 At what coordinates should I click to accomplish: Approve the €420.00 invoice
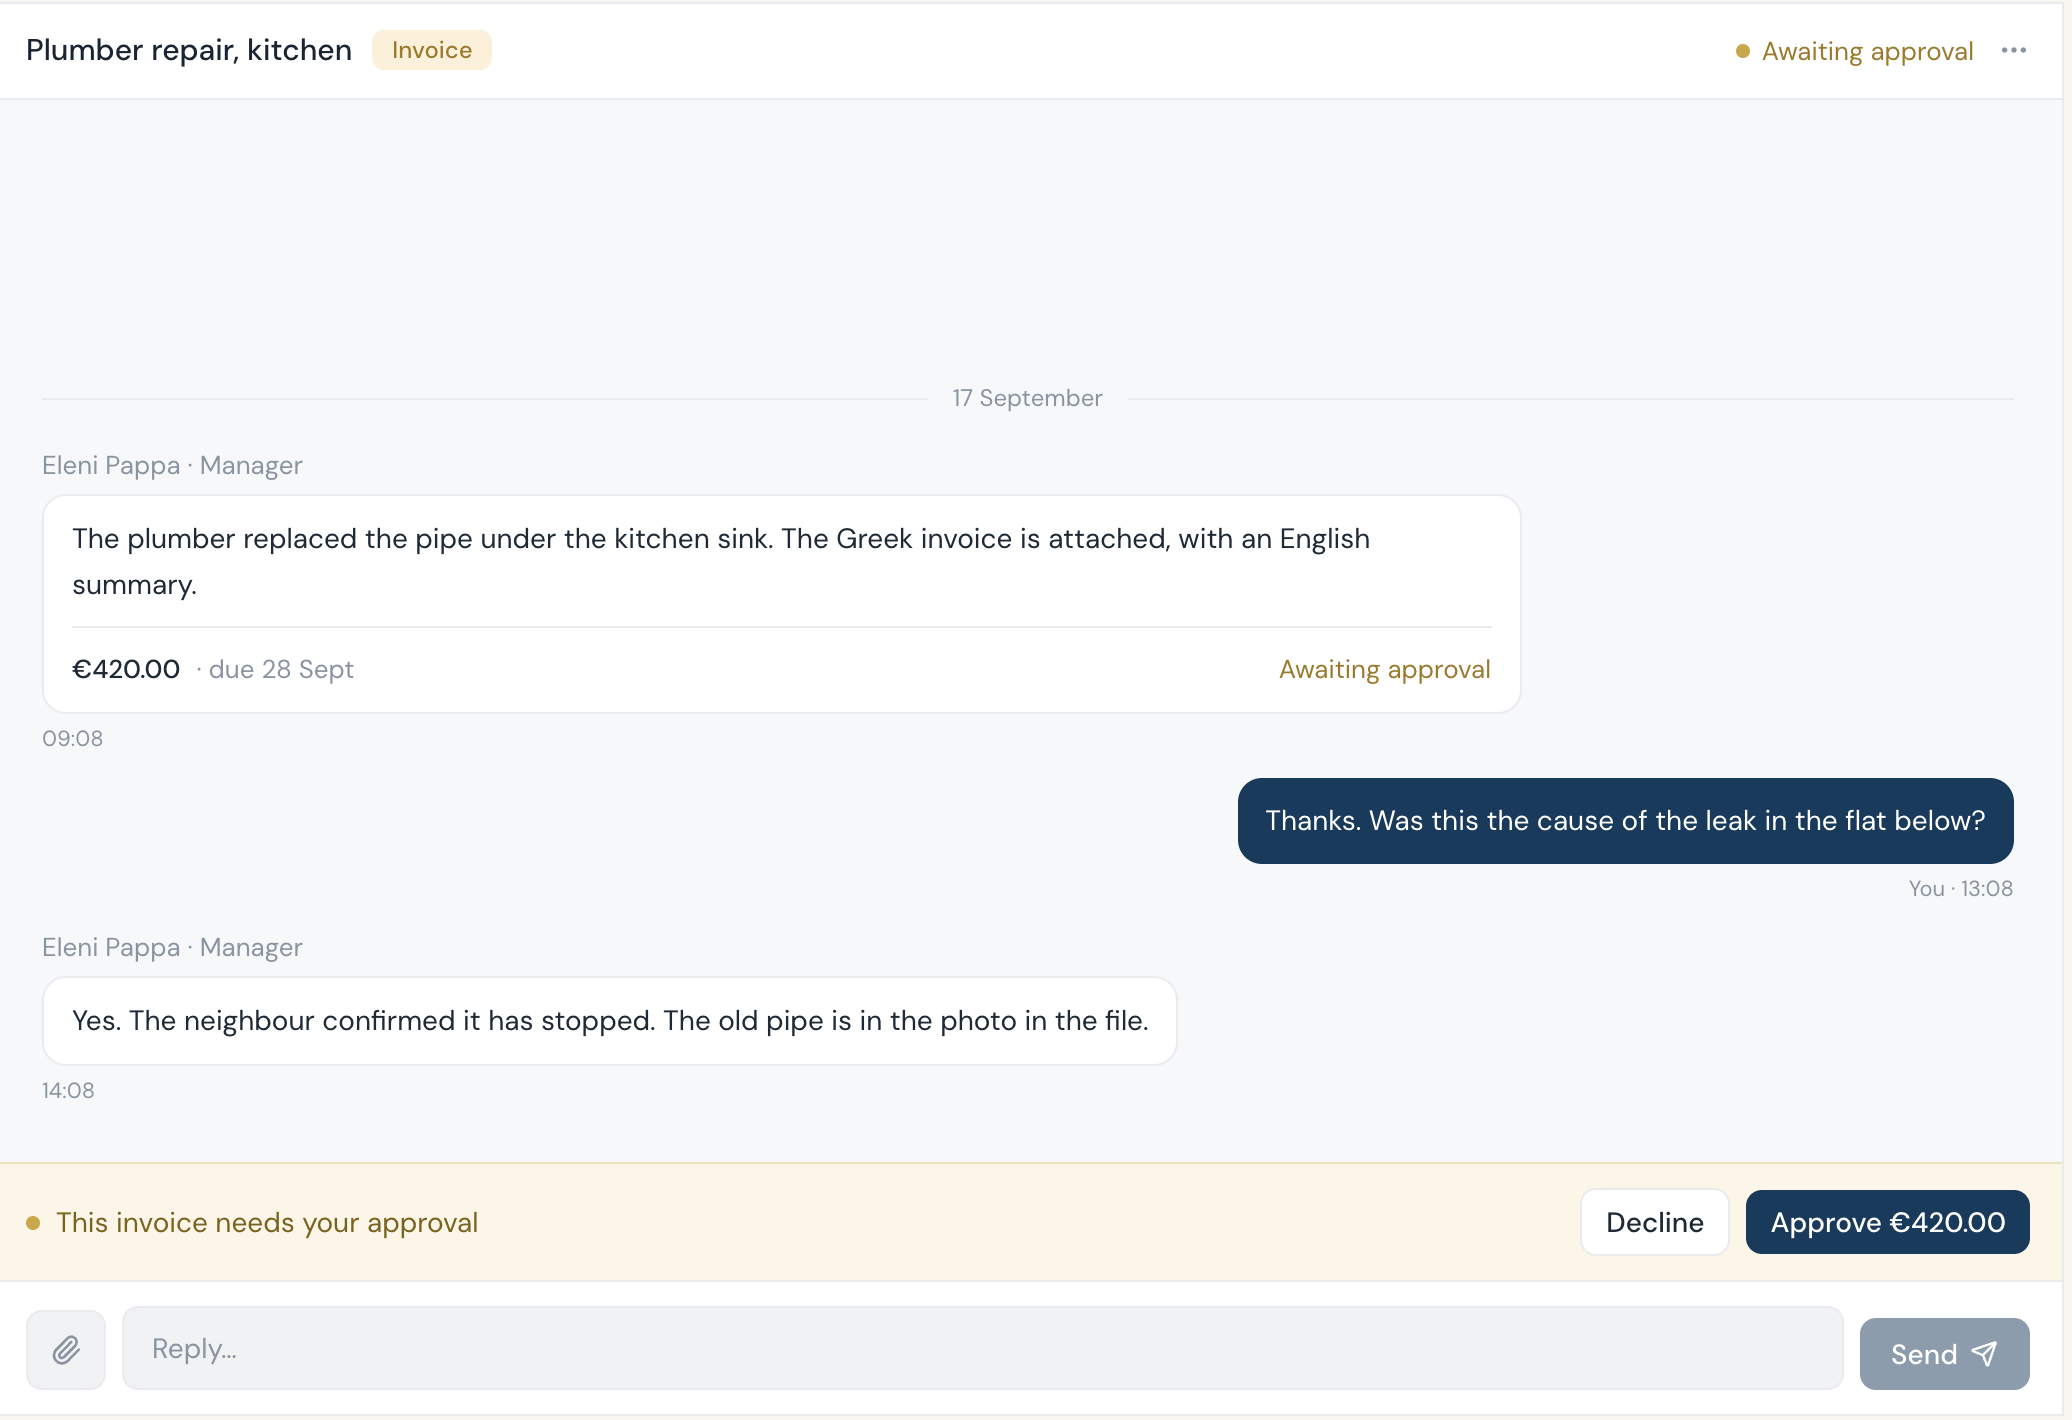click(x=1887, y=1222)
